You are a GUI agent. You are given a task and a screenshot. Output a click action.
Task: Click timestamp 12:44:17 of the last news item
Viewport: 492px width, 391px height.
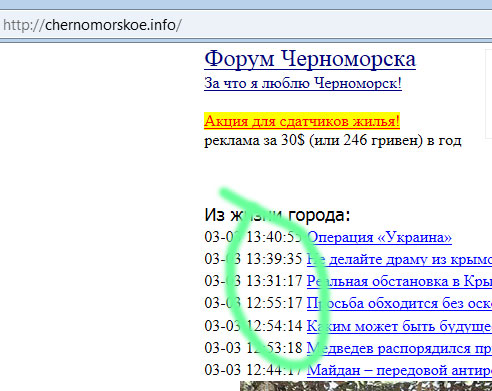click(274, 370)
